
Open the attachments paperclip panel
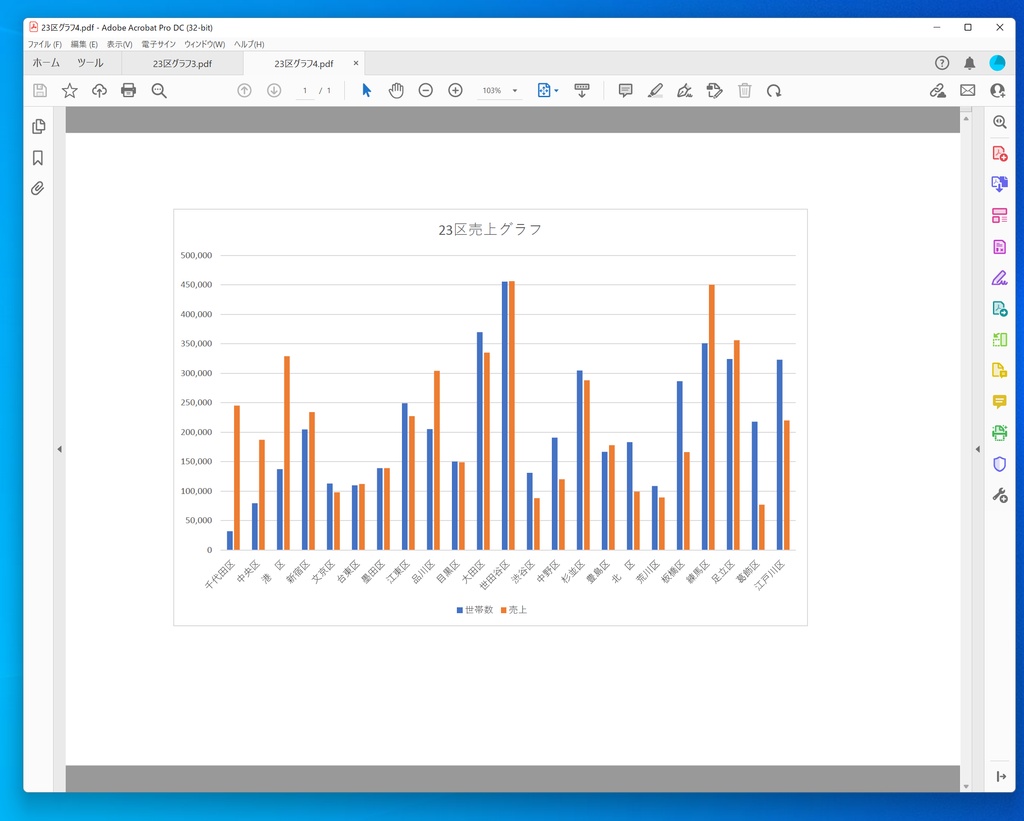pos(38,189)
